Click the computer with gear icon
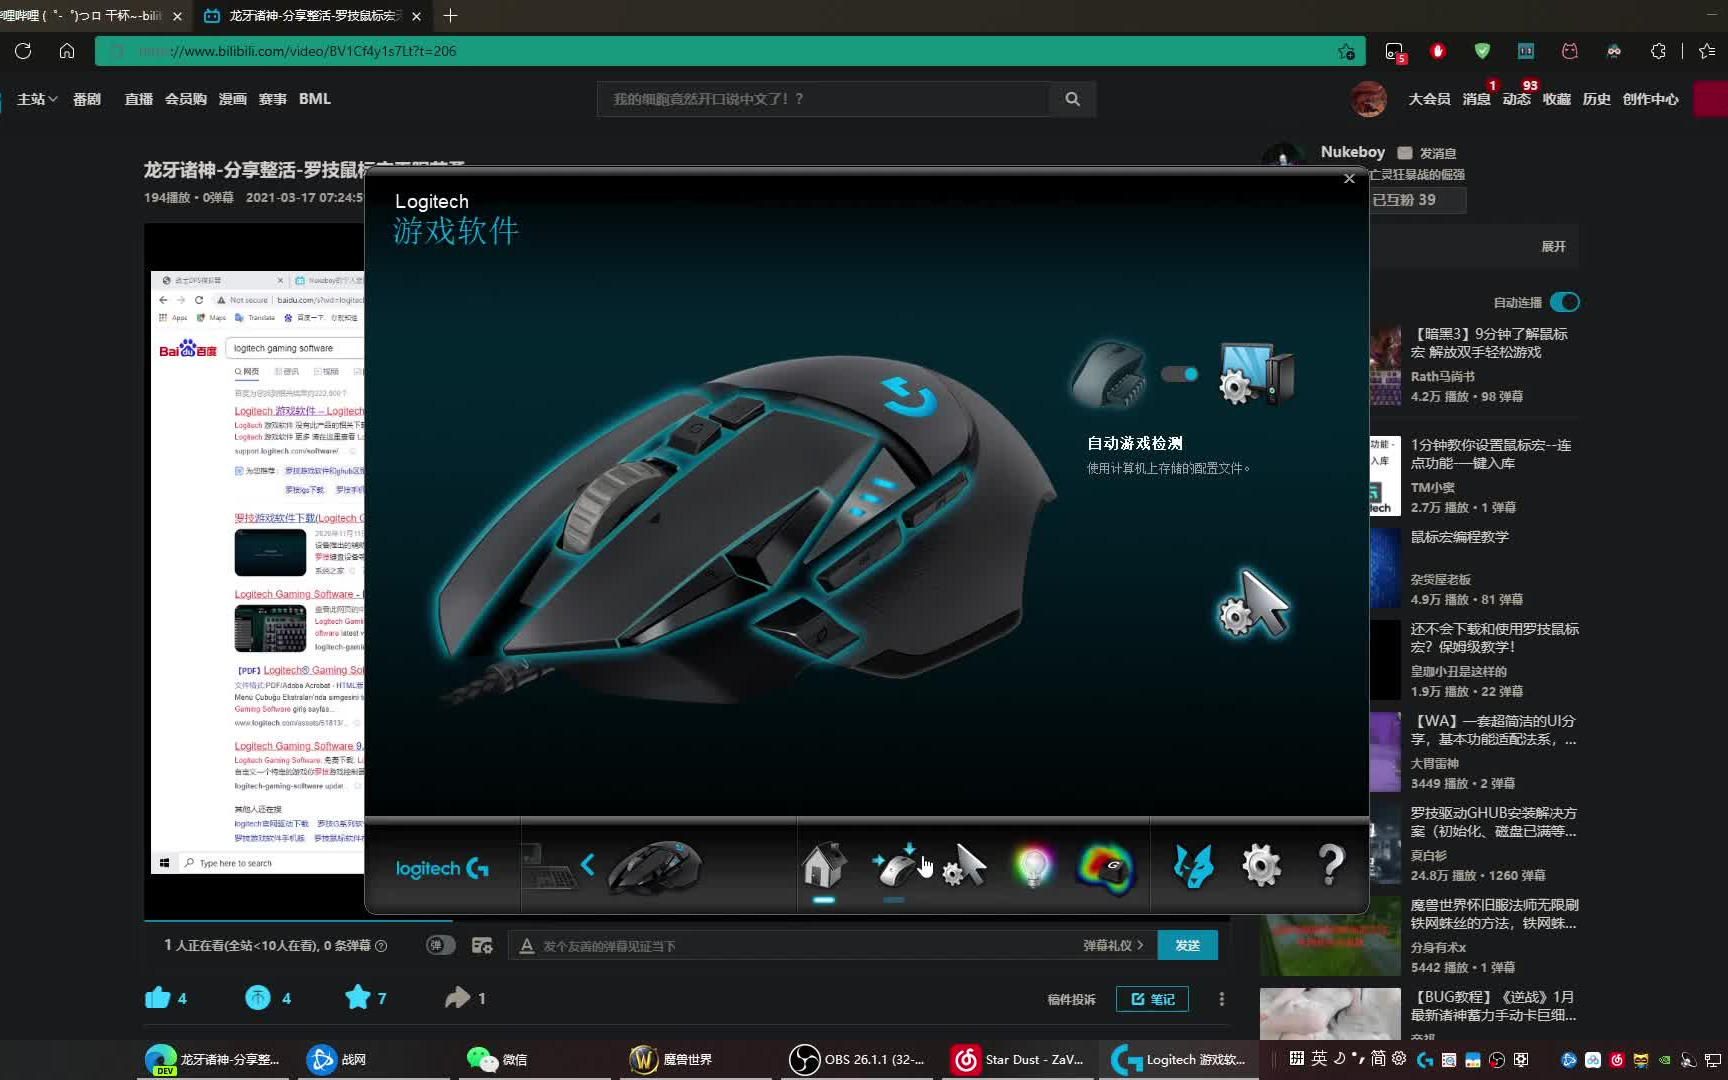 pos(1257,374)
